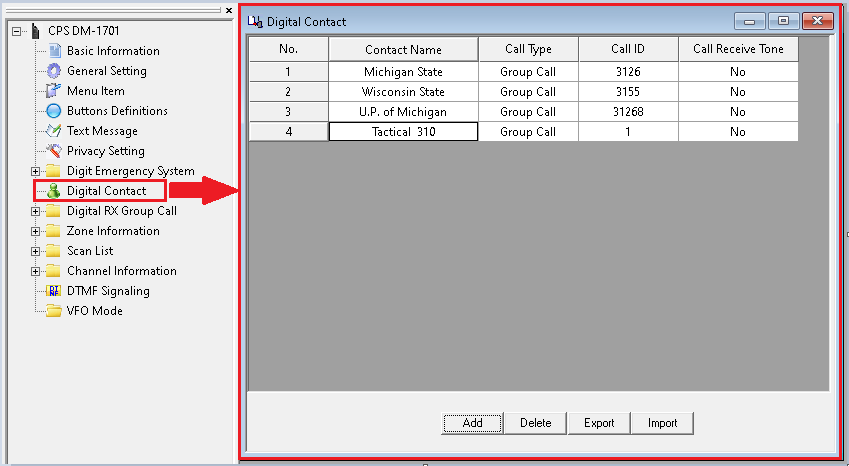
Task: Open Call Receive Tone for U.P. of Michigan
Action: pyautogui.click(x=739, y=112)
